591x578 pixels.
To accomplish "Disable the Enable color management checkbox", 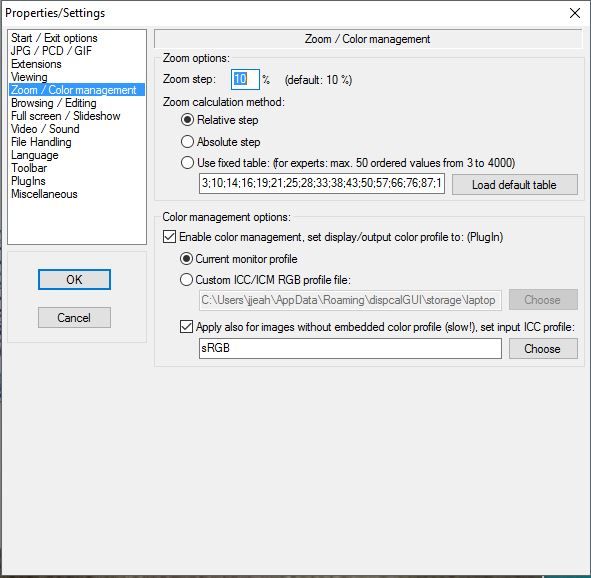I will pos(169,237).
